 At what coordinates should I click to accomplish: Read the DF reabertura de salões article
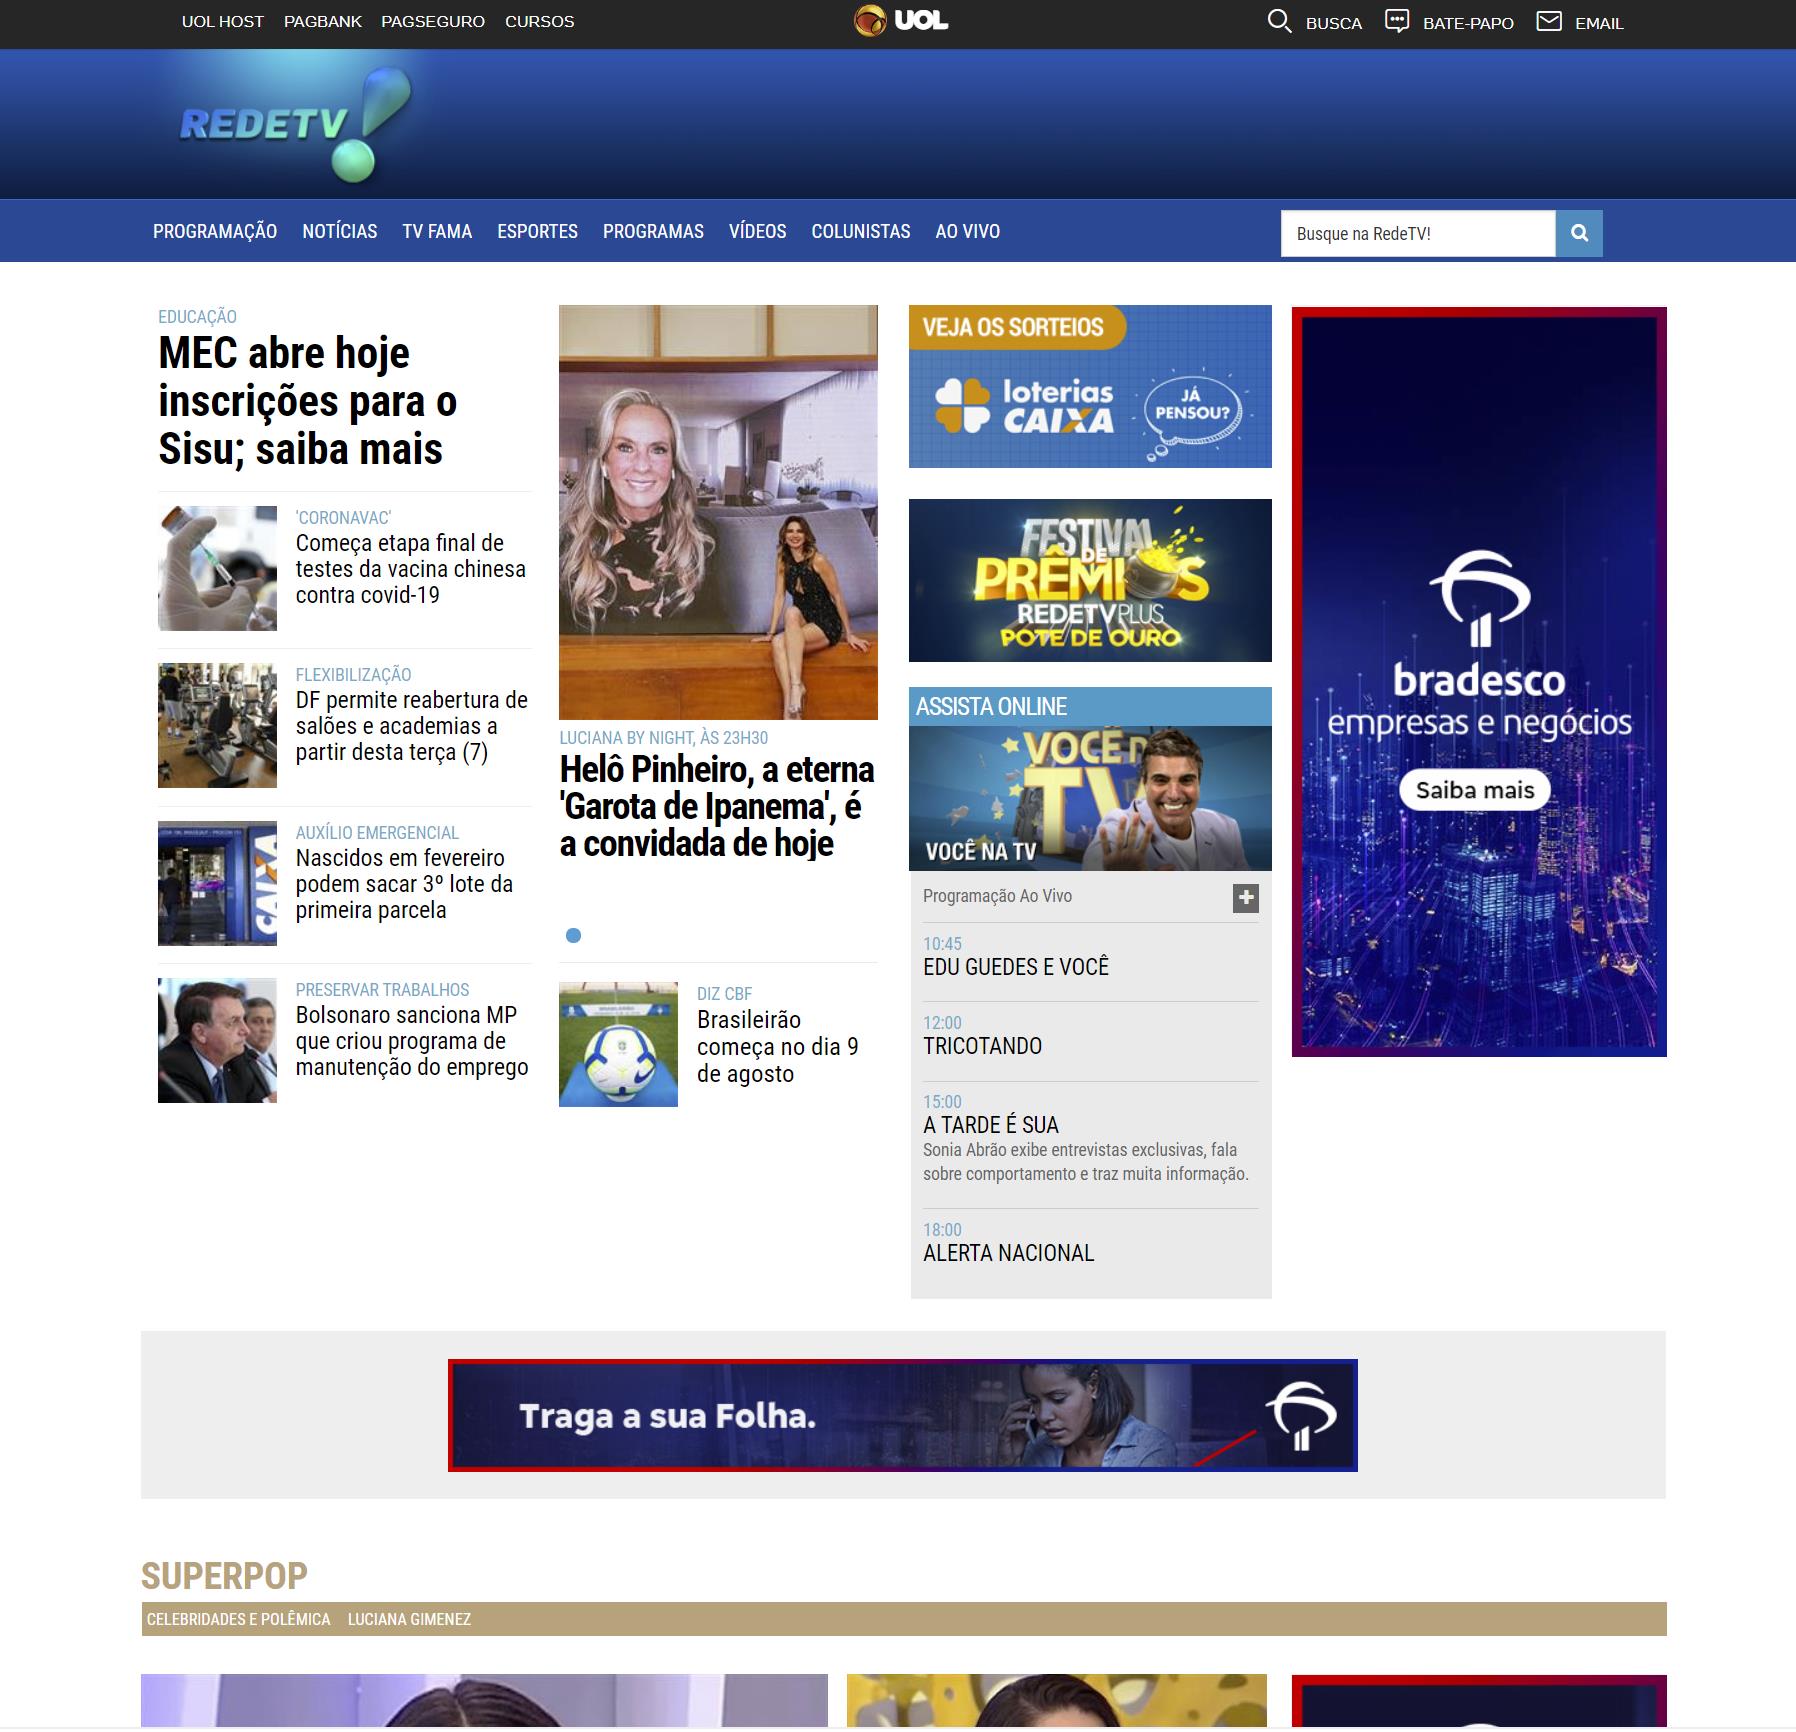click(x=411, y=726)
